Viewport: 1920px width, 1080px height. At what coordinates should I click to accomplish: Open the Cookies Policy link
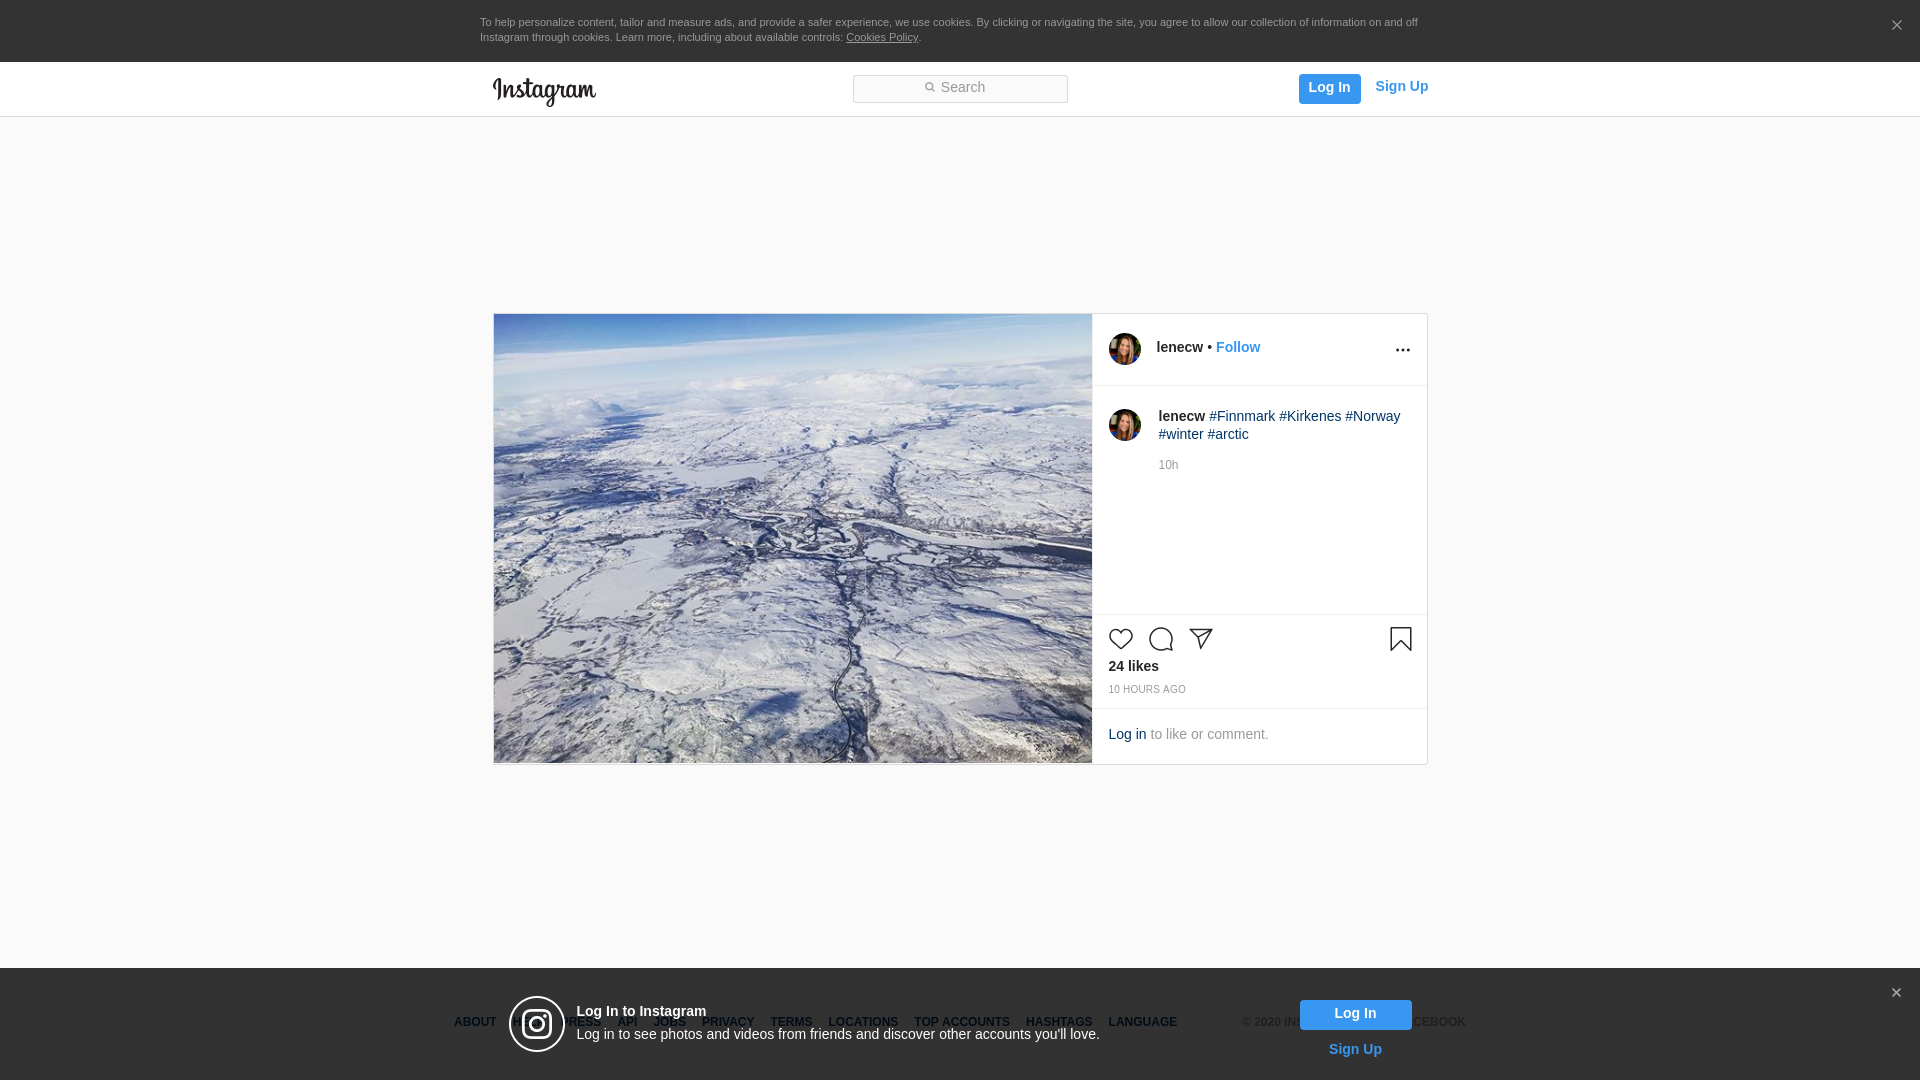coord(881,38)
